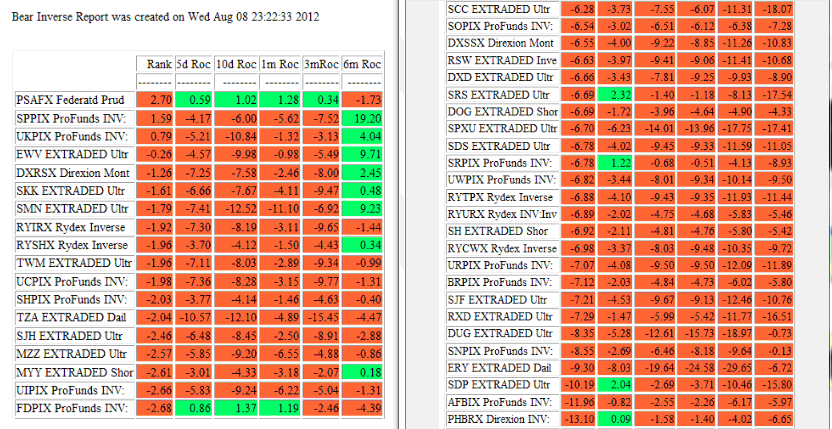Select the UCPIX ProFunds INV: row label
Viewport: 832px width, 429px height.
point(74,281)
